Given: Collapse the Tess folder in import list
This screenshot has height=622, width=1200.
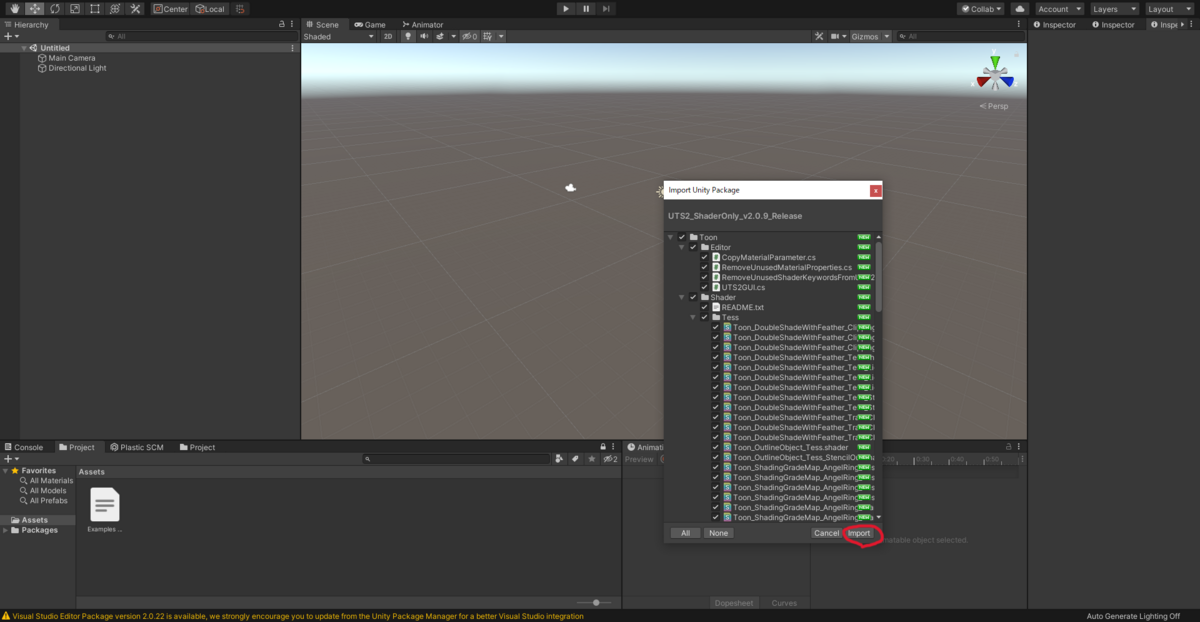Looking at the screenshot, I should tap(692, 317).
